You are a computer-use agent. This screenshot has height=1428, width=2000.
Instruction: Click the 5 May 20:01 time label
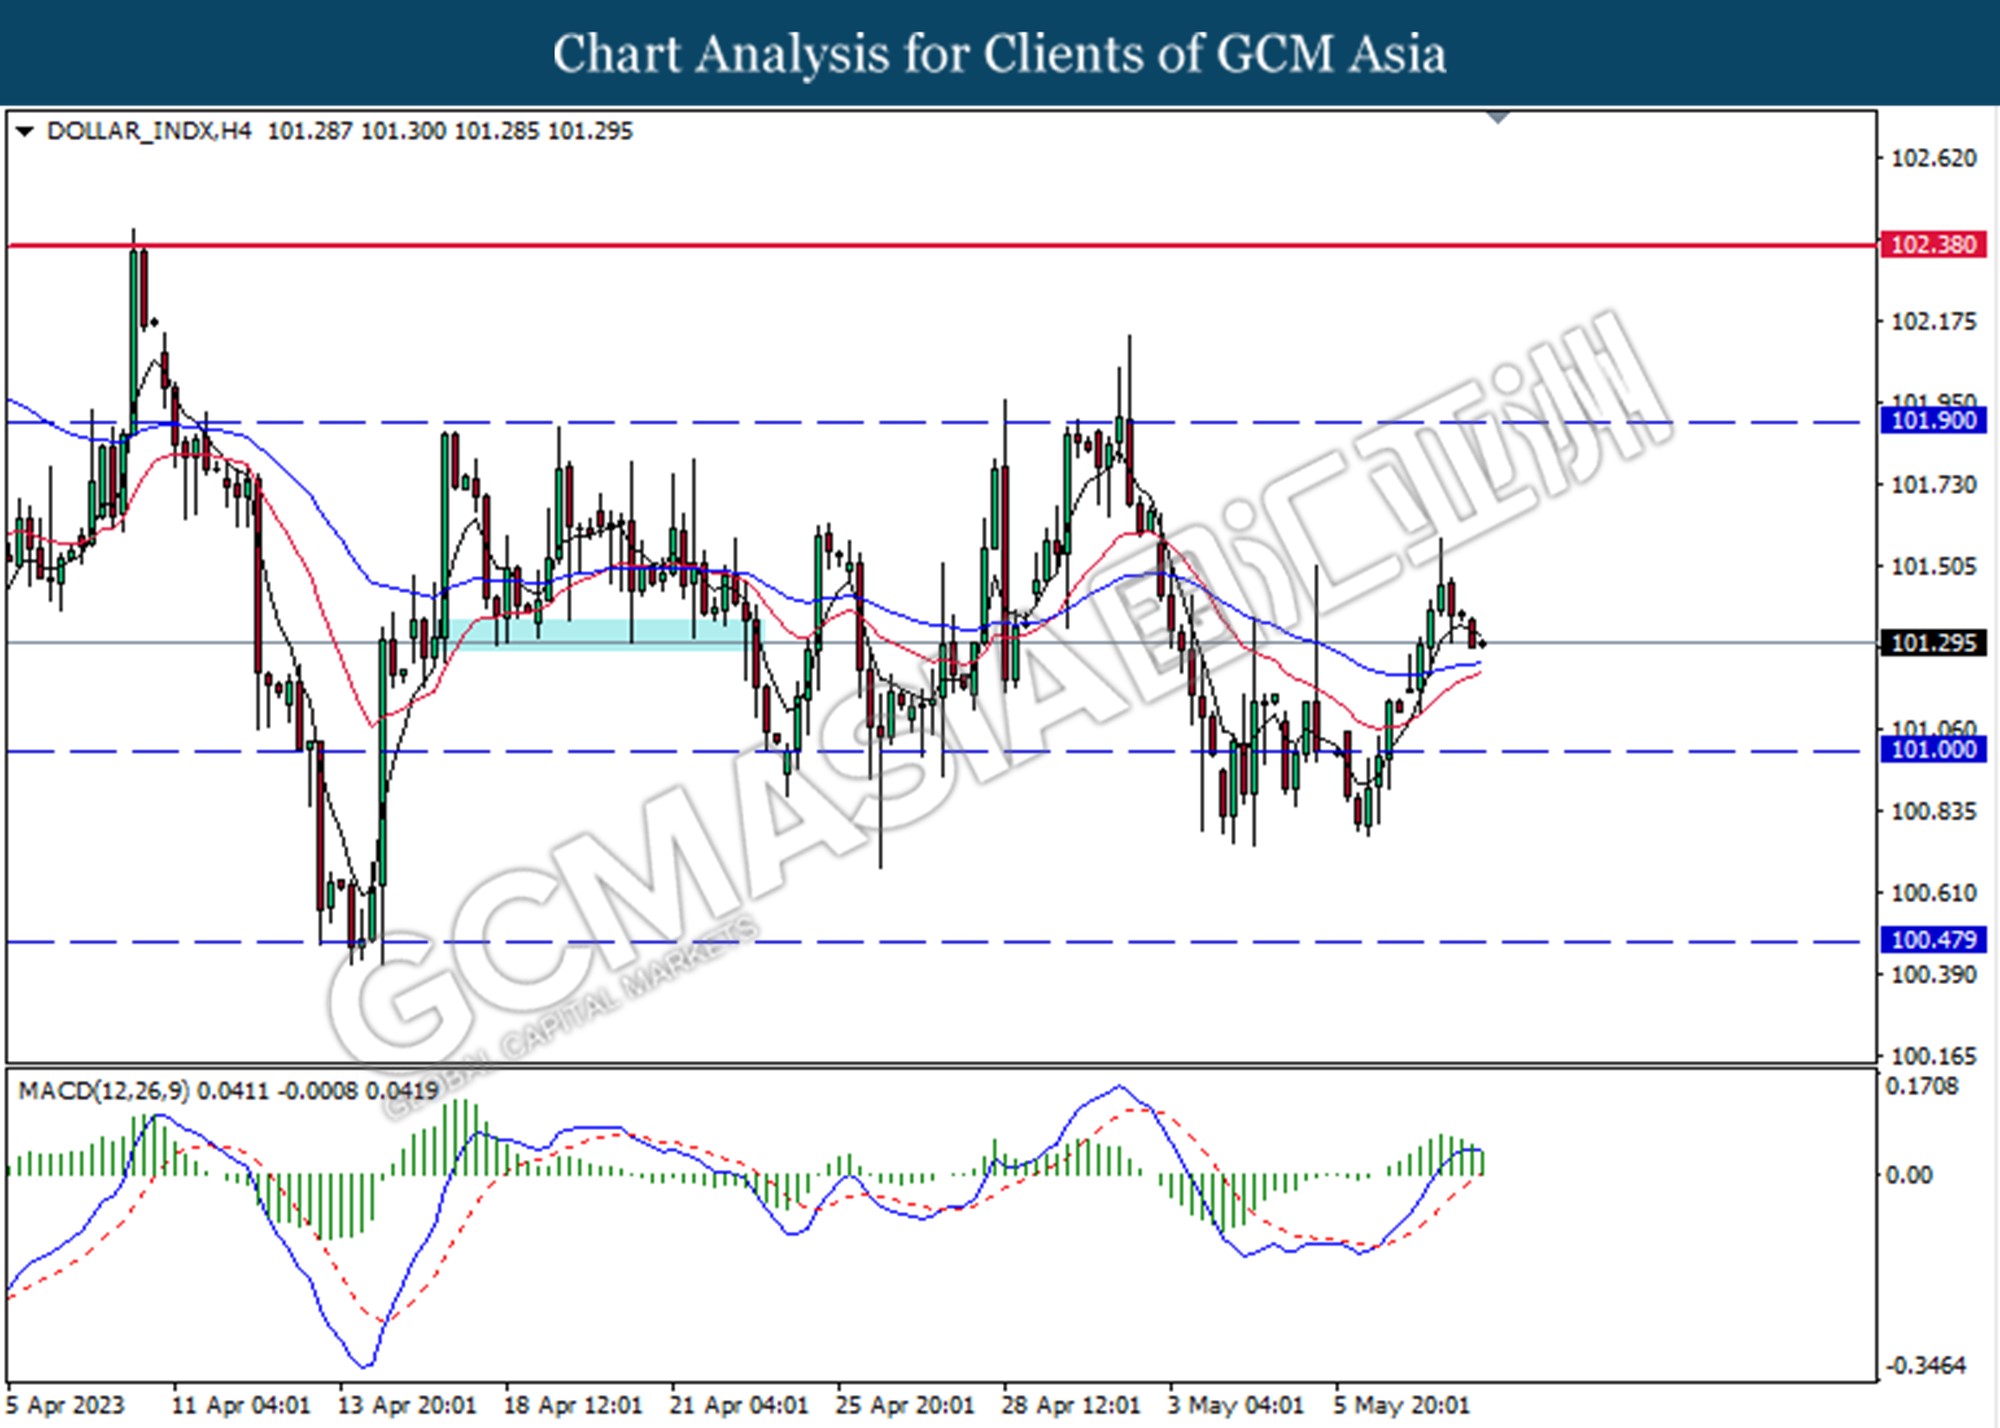click(1402, 1405)
